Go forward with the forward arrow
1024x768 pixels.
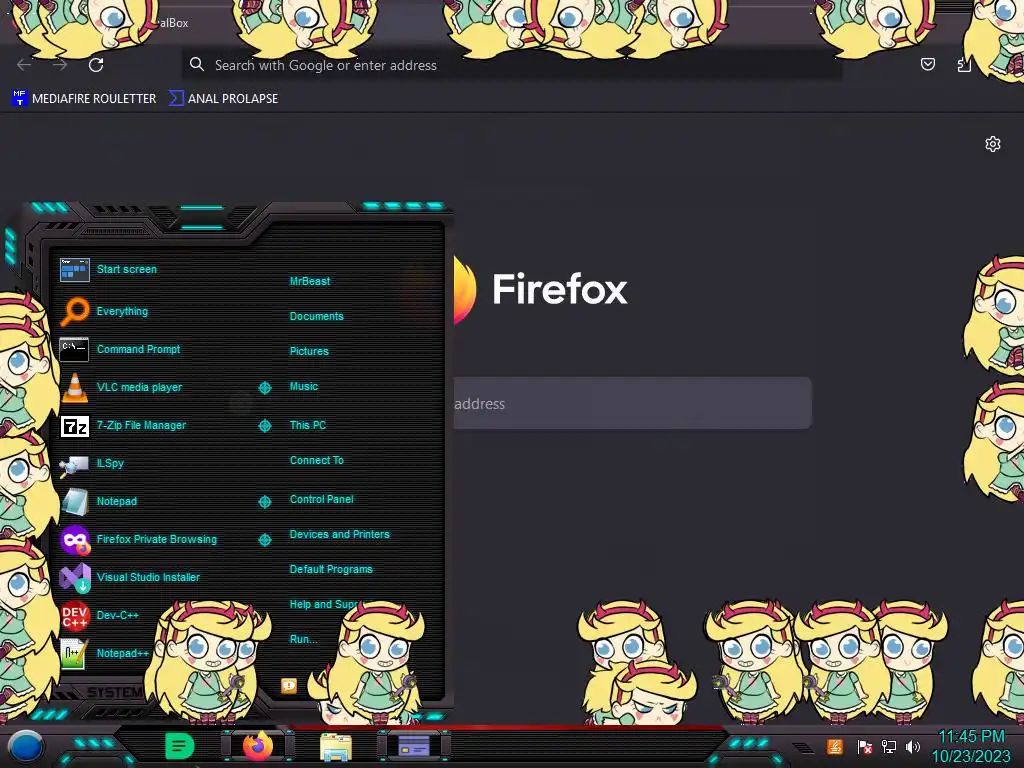60,65
